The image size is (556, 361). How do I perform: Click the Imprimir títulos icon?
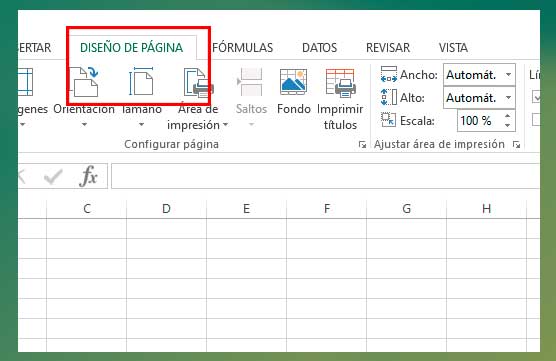[340, 83]
